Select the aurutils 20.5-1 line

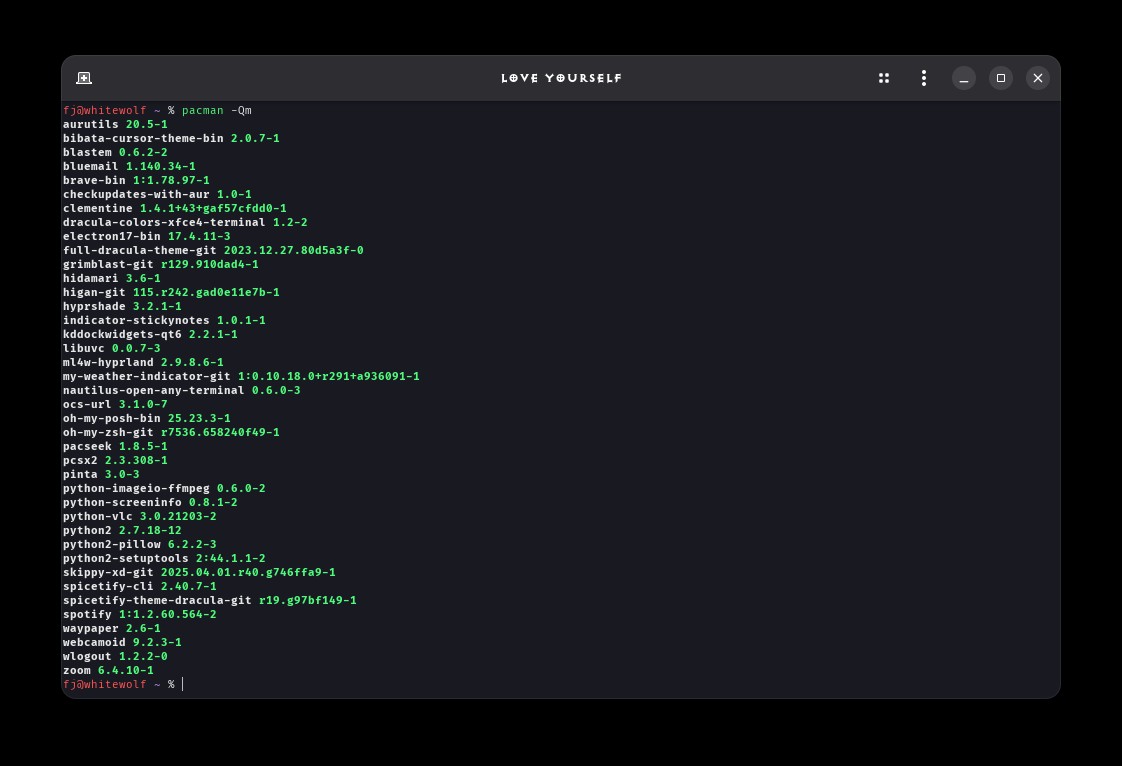pyautogui.click(x=115, y=125)
